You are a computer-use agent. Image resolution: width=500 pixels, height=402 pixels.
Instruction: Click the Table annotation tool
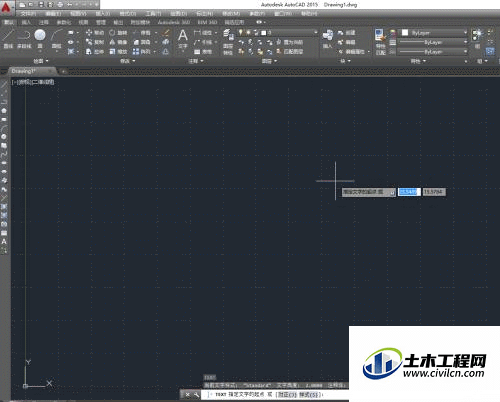click(x=203, y=52)
